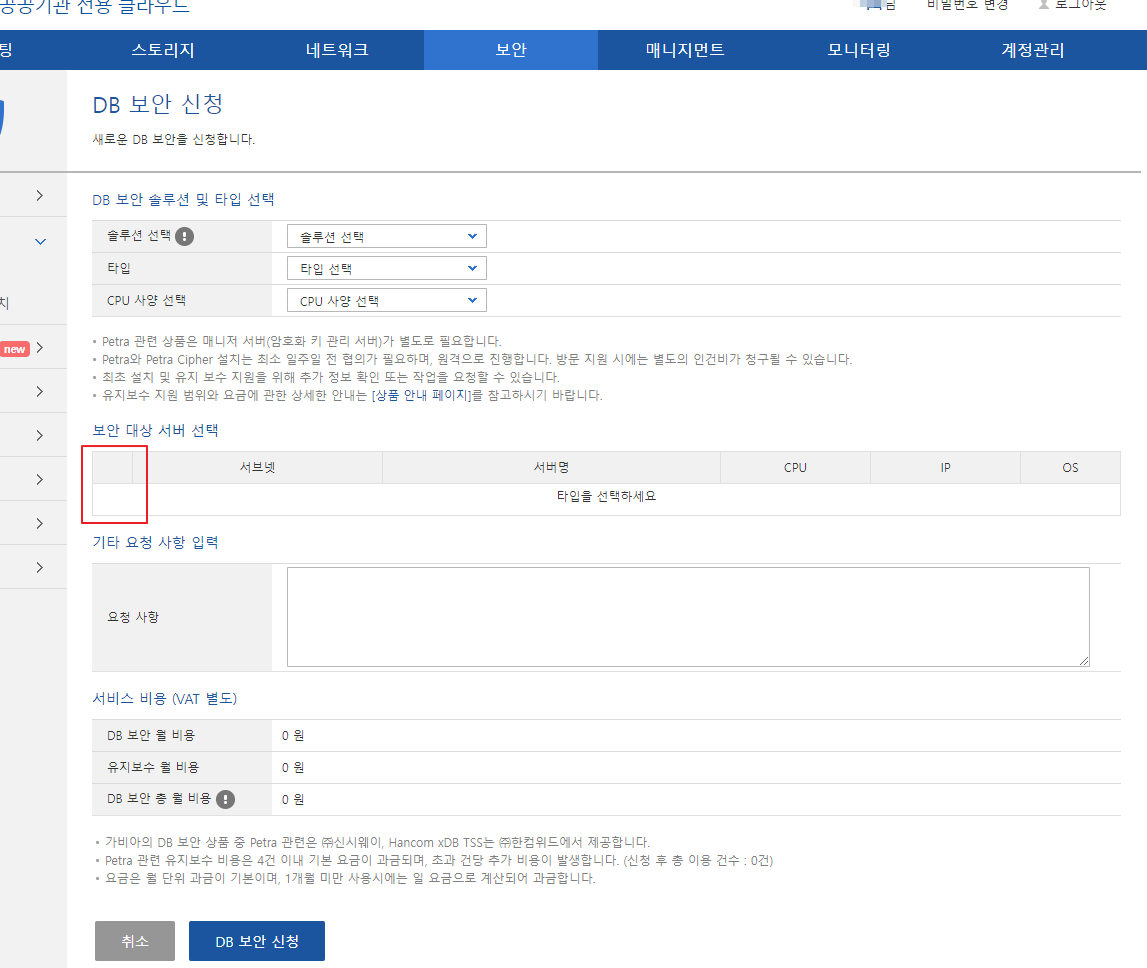This screenshot has width=1147, height=968.
Task: Open the 타입 선택 dropdown
Action: point(387,269)
